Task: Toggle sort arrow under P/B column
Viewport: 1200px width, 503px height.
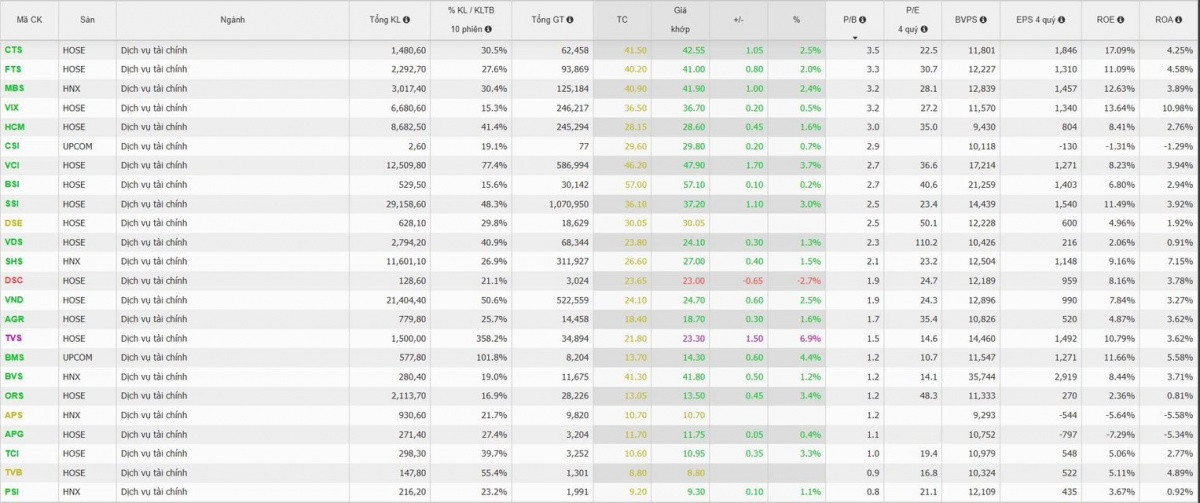Action: 853,37
